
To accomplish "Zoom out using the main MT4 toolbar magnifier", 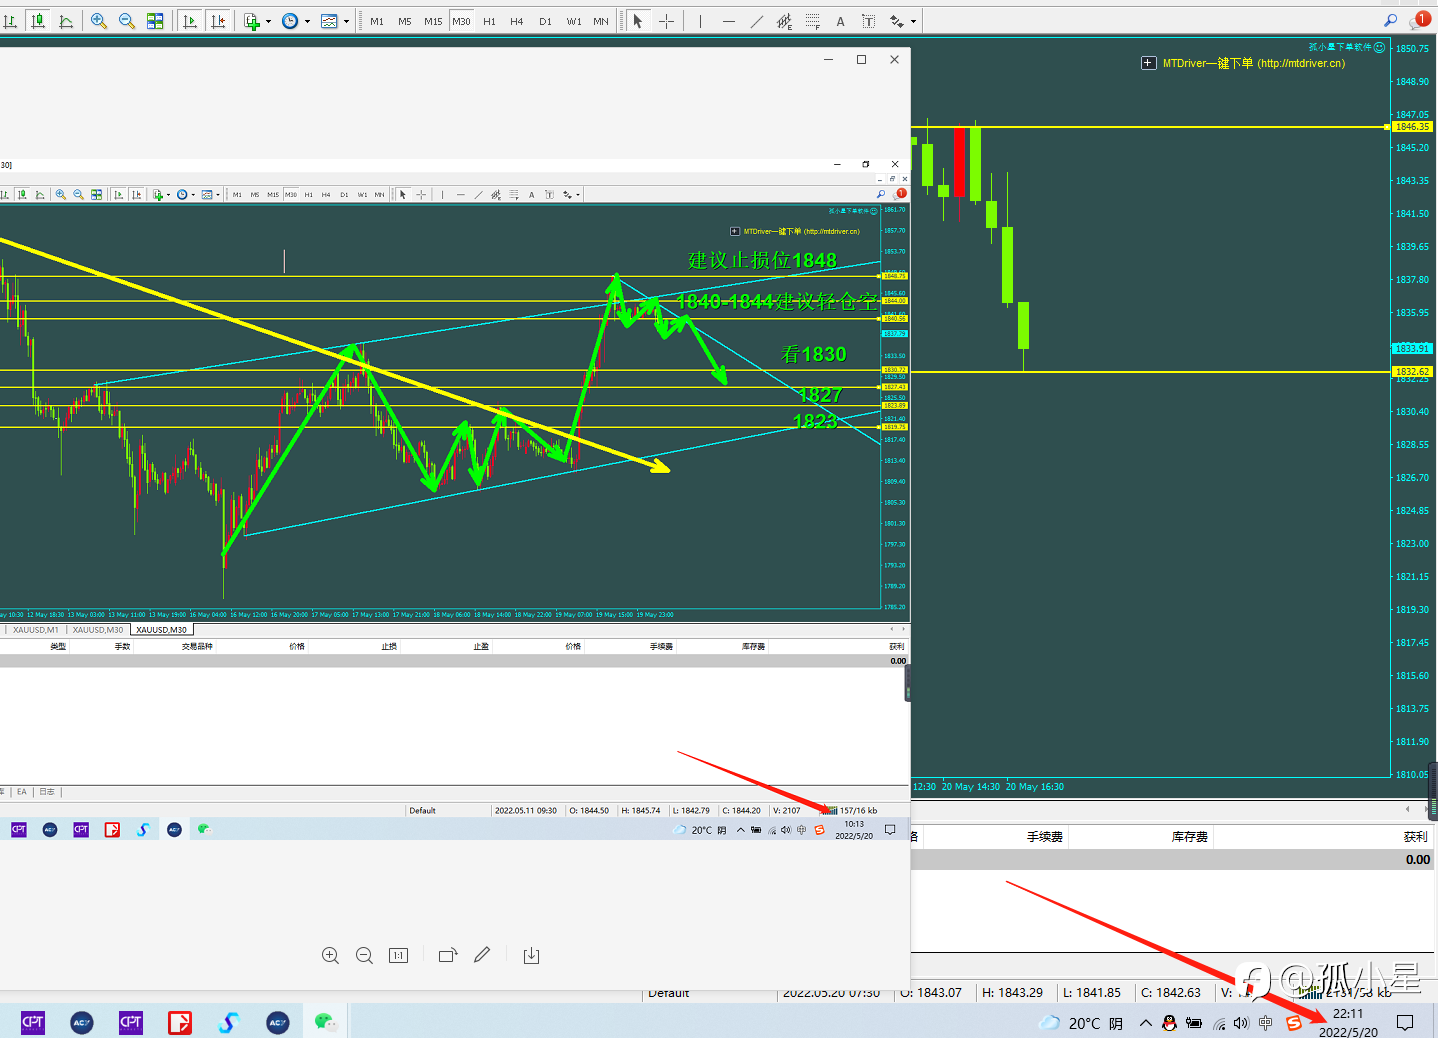I will [x=126, y=21].
